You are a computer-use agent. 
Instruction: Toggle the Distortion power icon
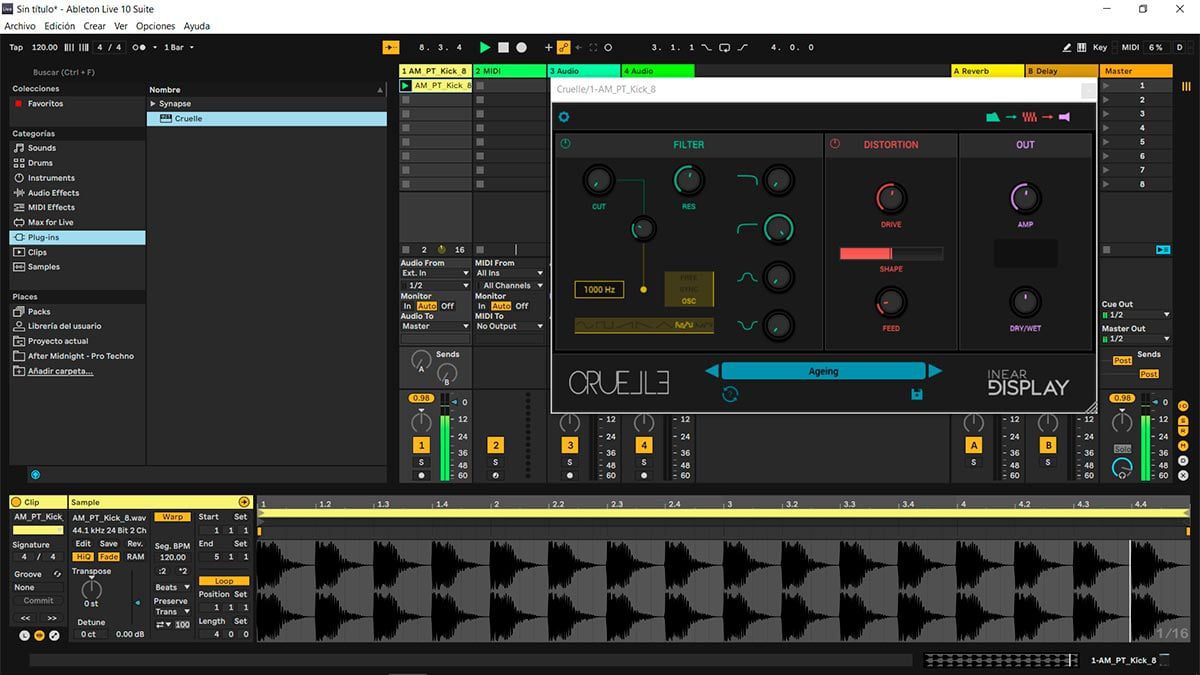[835, 144]
